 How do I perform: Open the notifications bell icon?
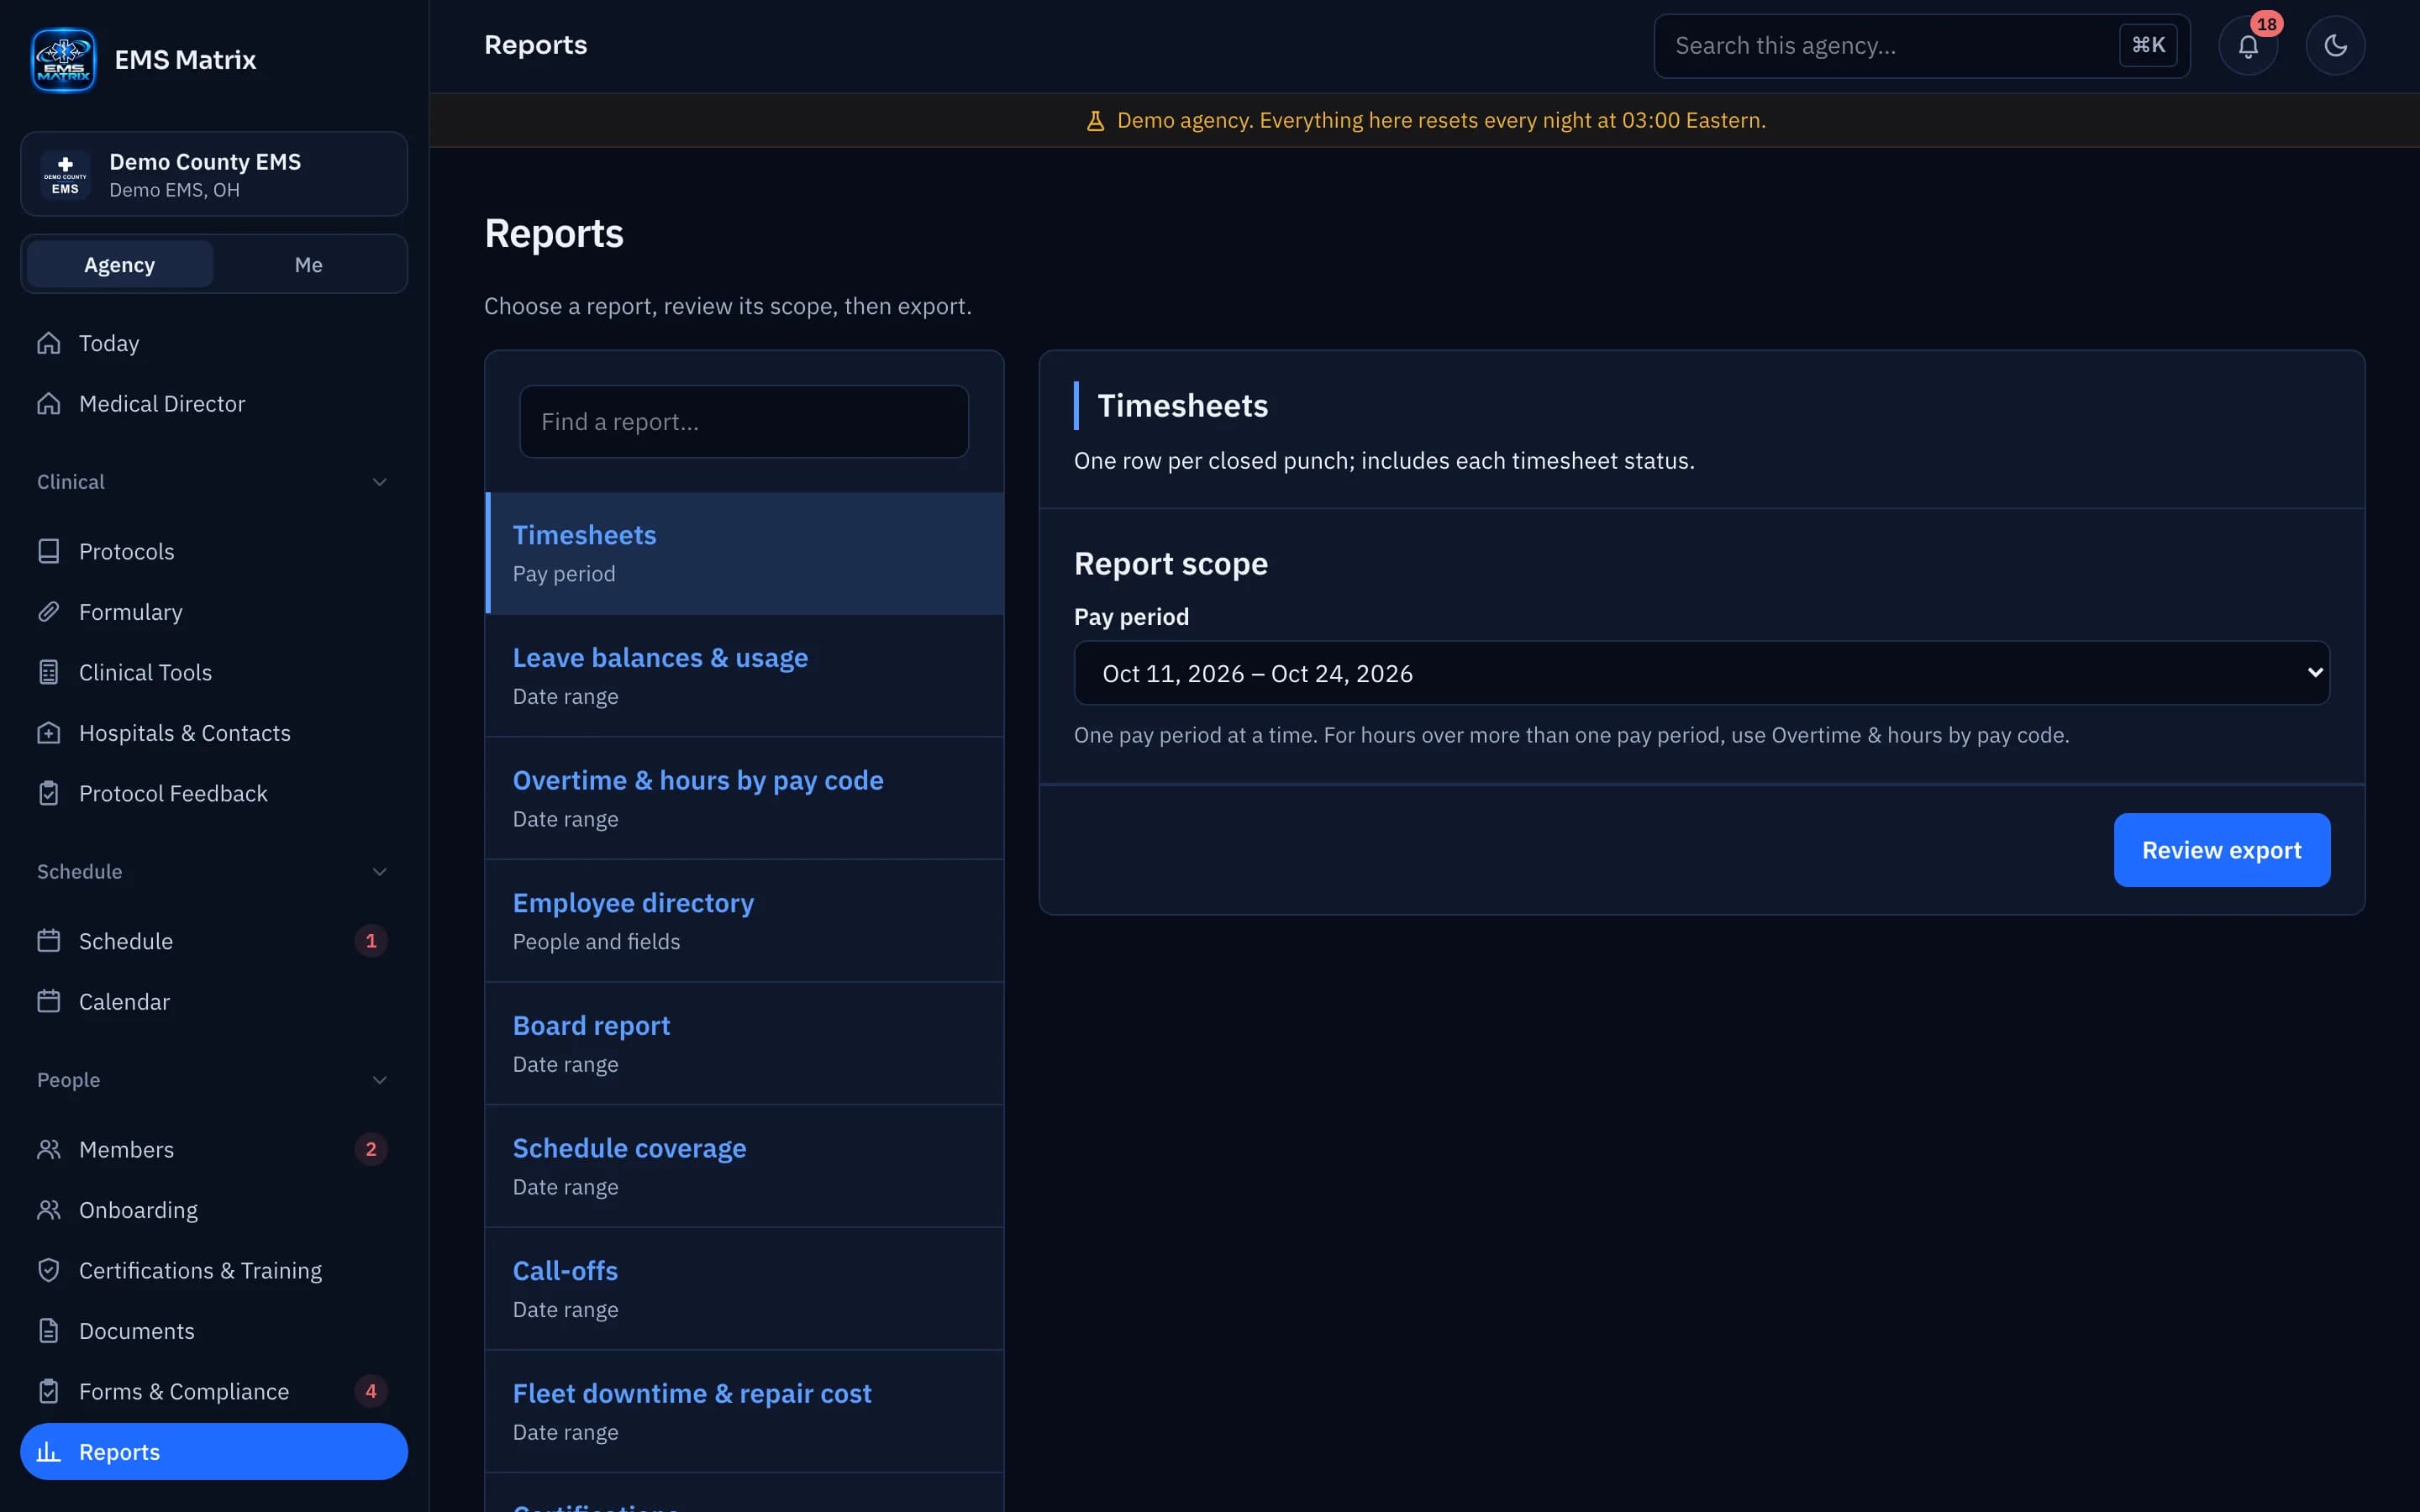pos(2248,46)
